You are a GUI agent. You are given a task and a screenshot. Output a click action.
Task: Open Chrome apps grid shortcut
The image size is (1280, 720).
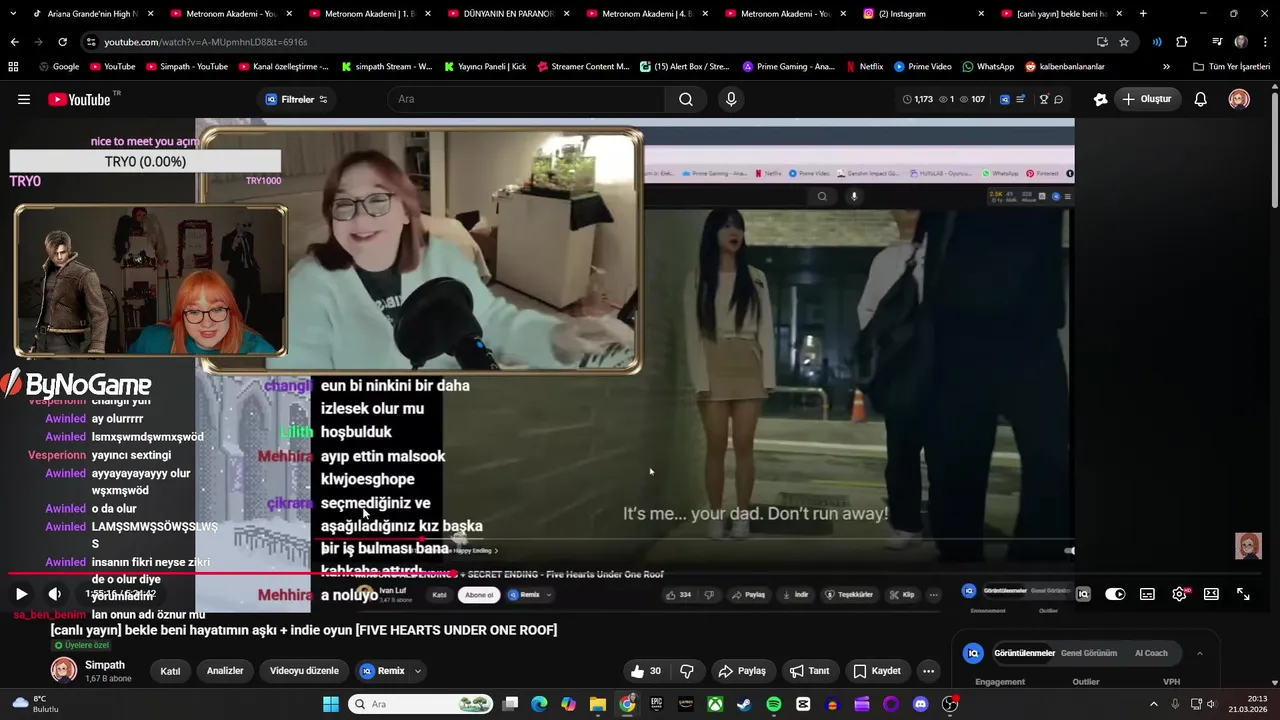[x=13, y=67]
